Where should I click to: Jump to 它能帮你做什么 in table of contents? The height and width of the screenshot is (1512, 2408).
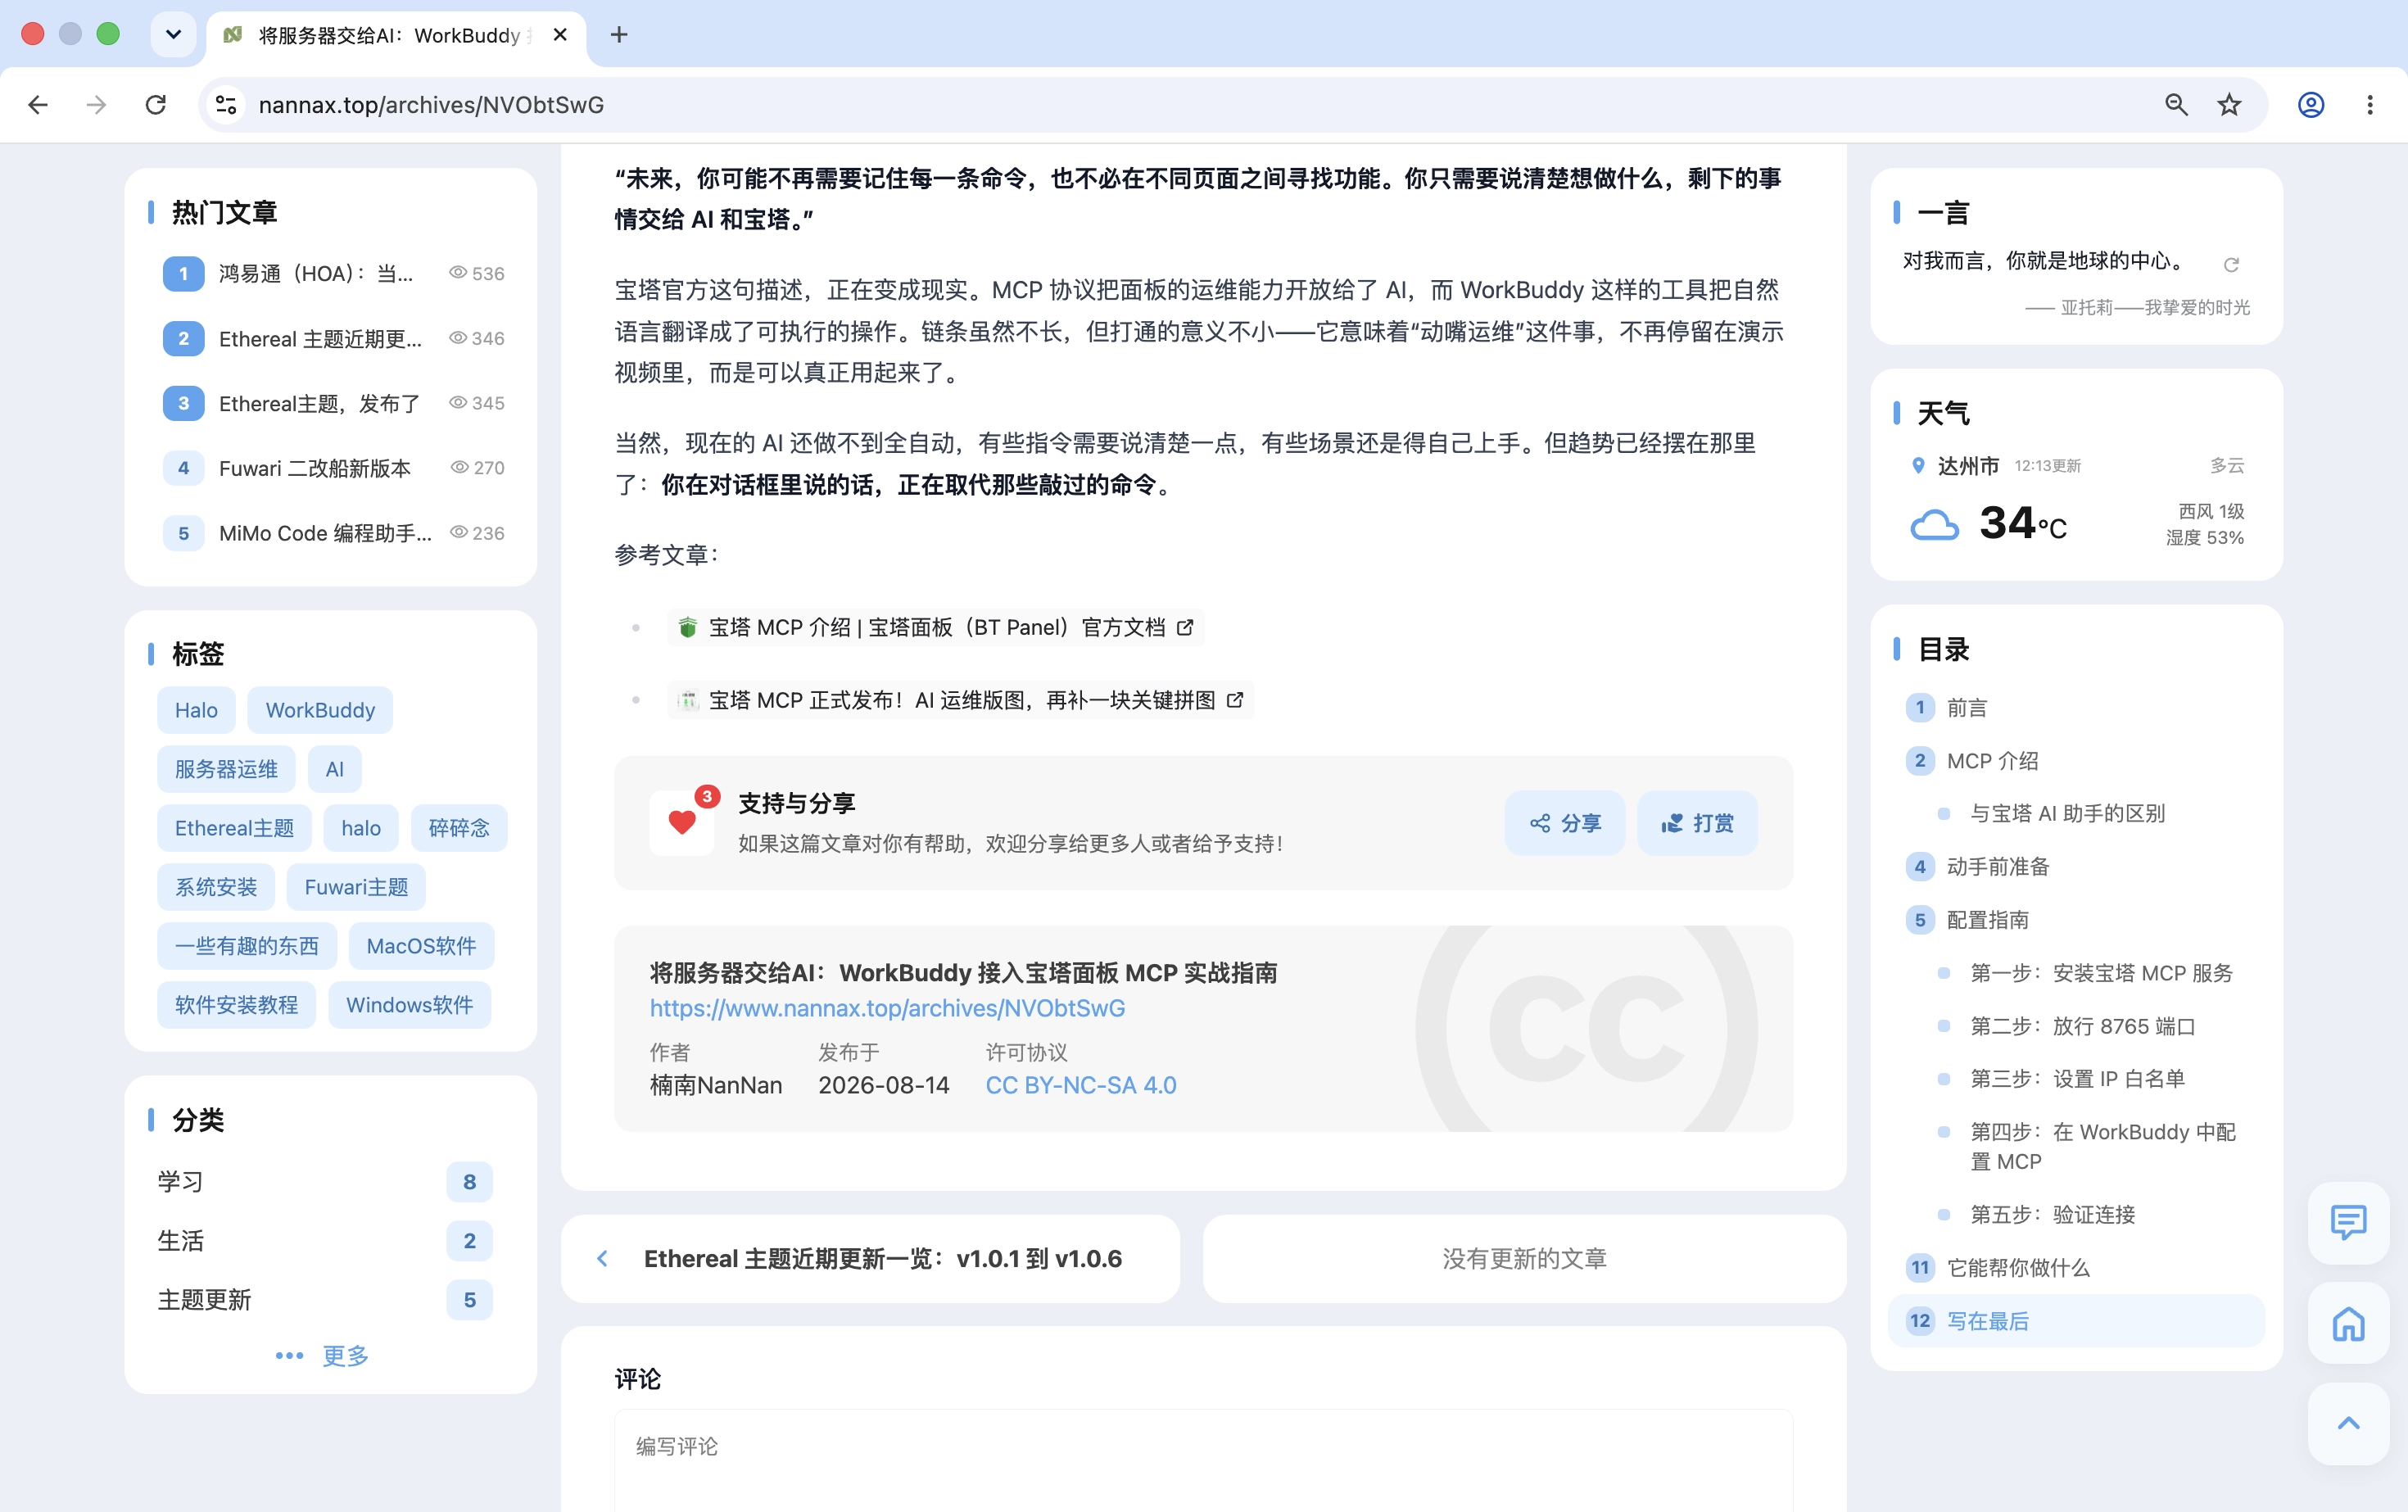2076,1268
